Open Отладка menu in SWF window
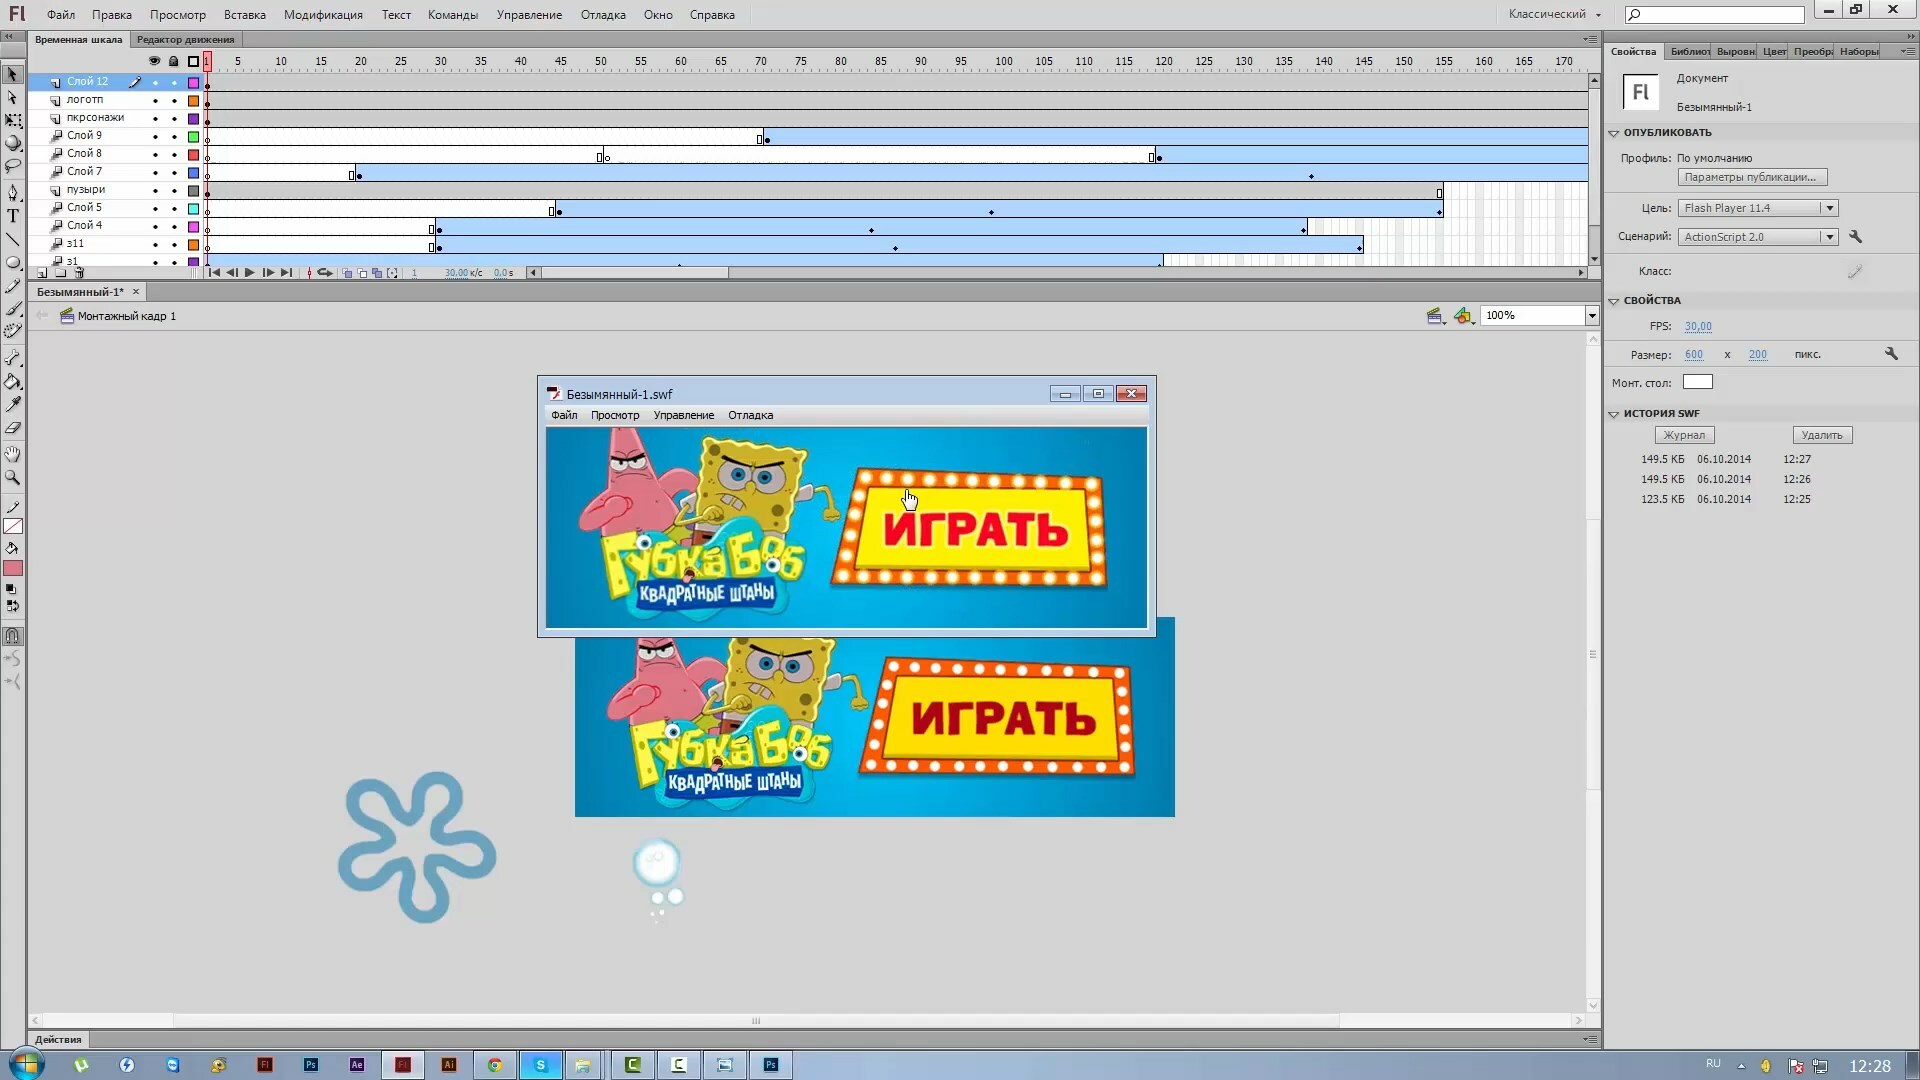1920x1080 pixels. pos(750,415)
